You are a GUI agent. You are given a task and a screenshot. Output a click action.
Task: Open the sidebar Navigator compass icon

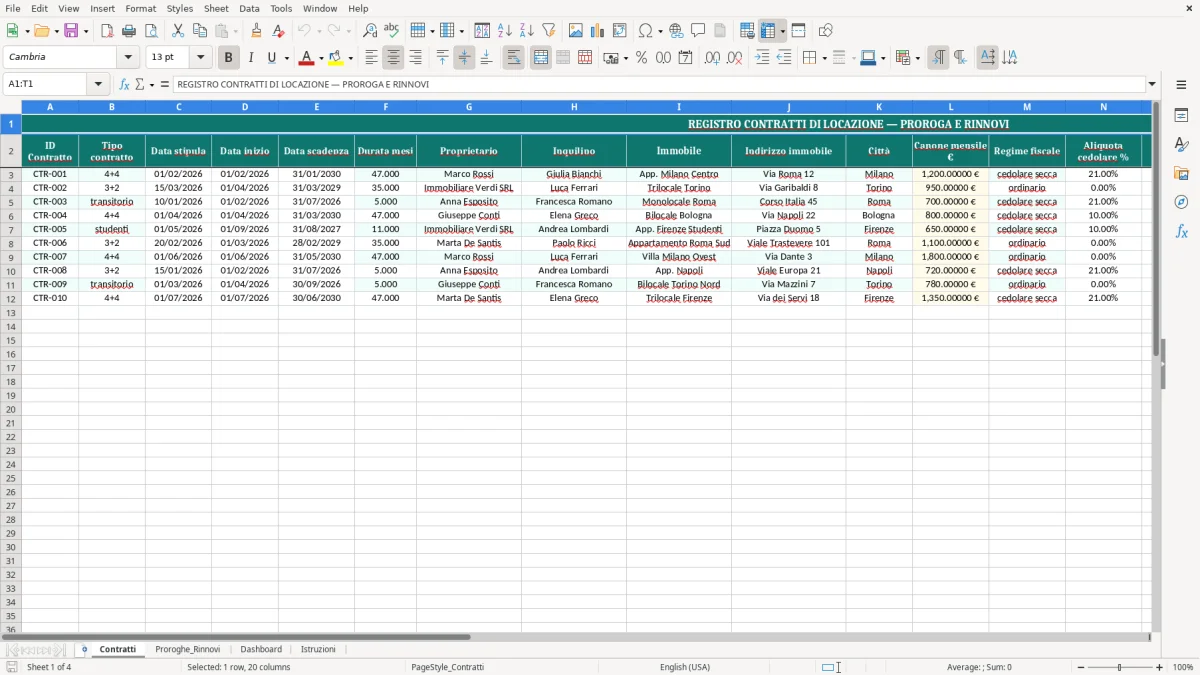click(1181, 202)
